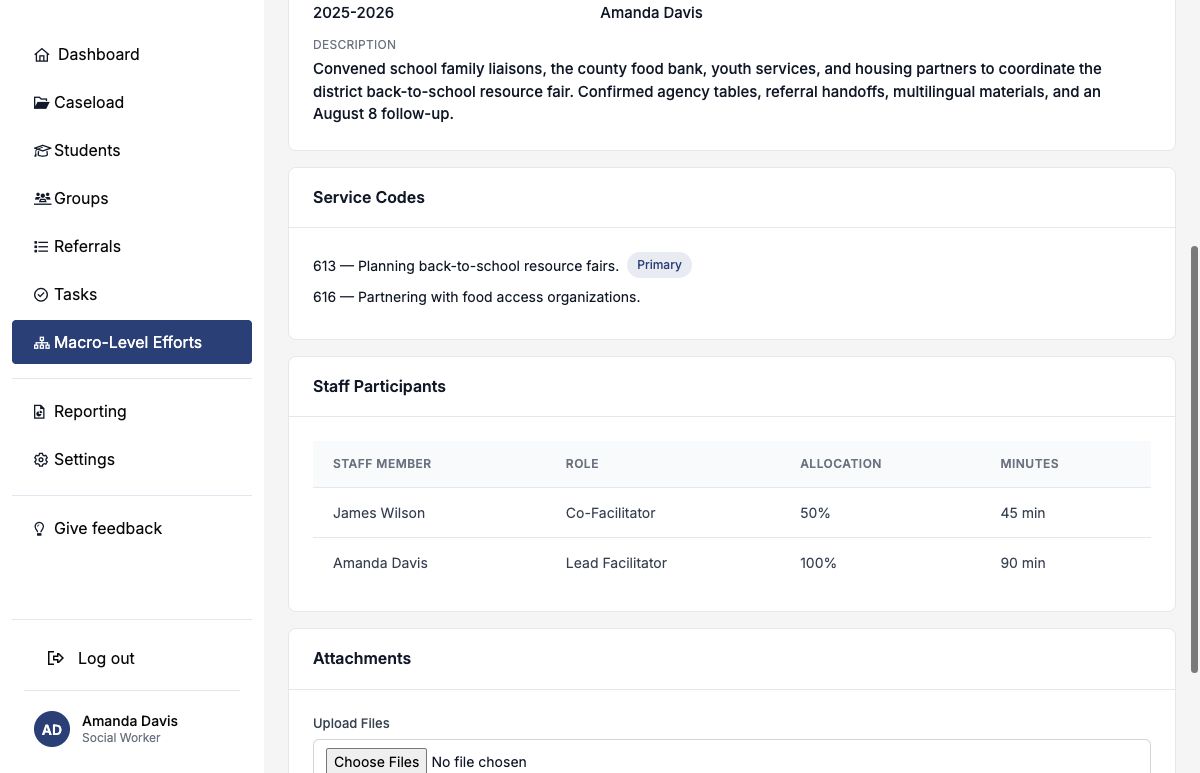1200x773 pixels.
Task: Select the Amanda Davis Lead Facilitator row
Action: 732,563
